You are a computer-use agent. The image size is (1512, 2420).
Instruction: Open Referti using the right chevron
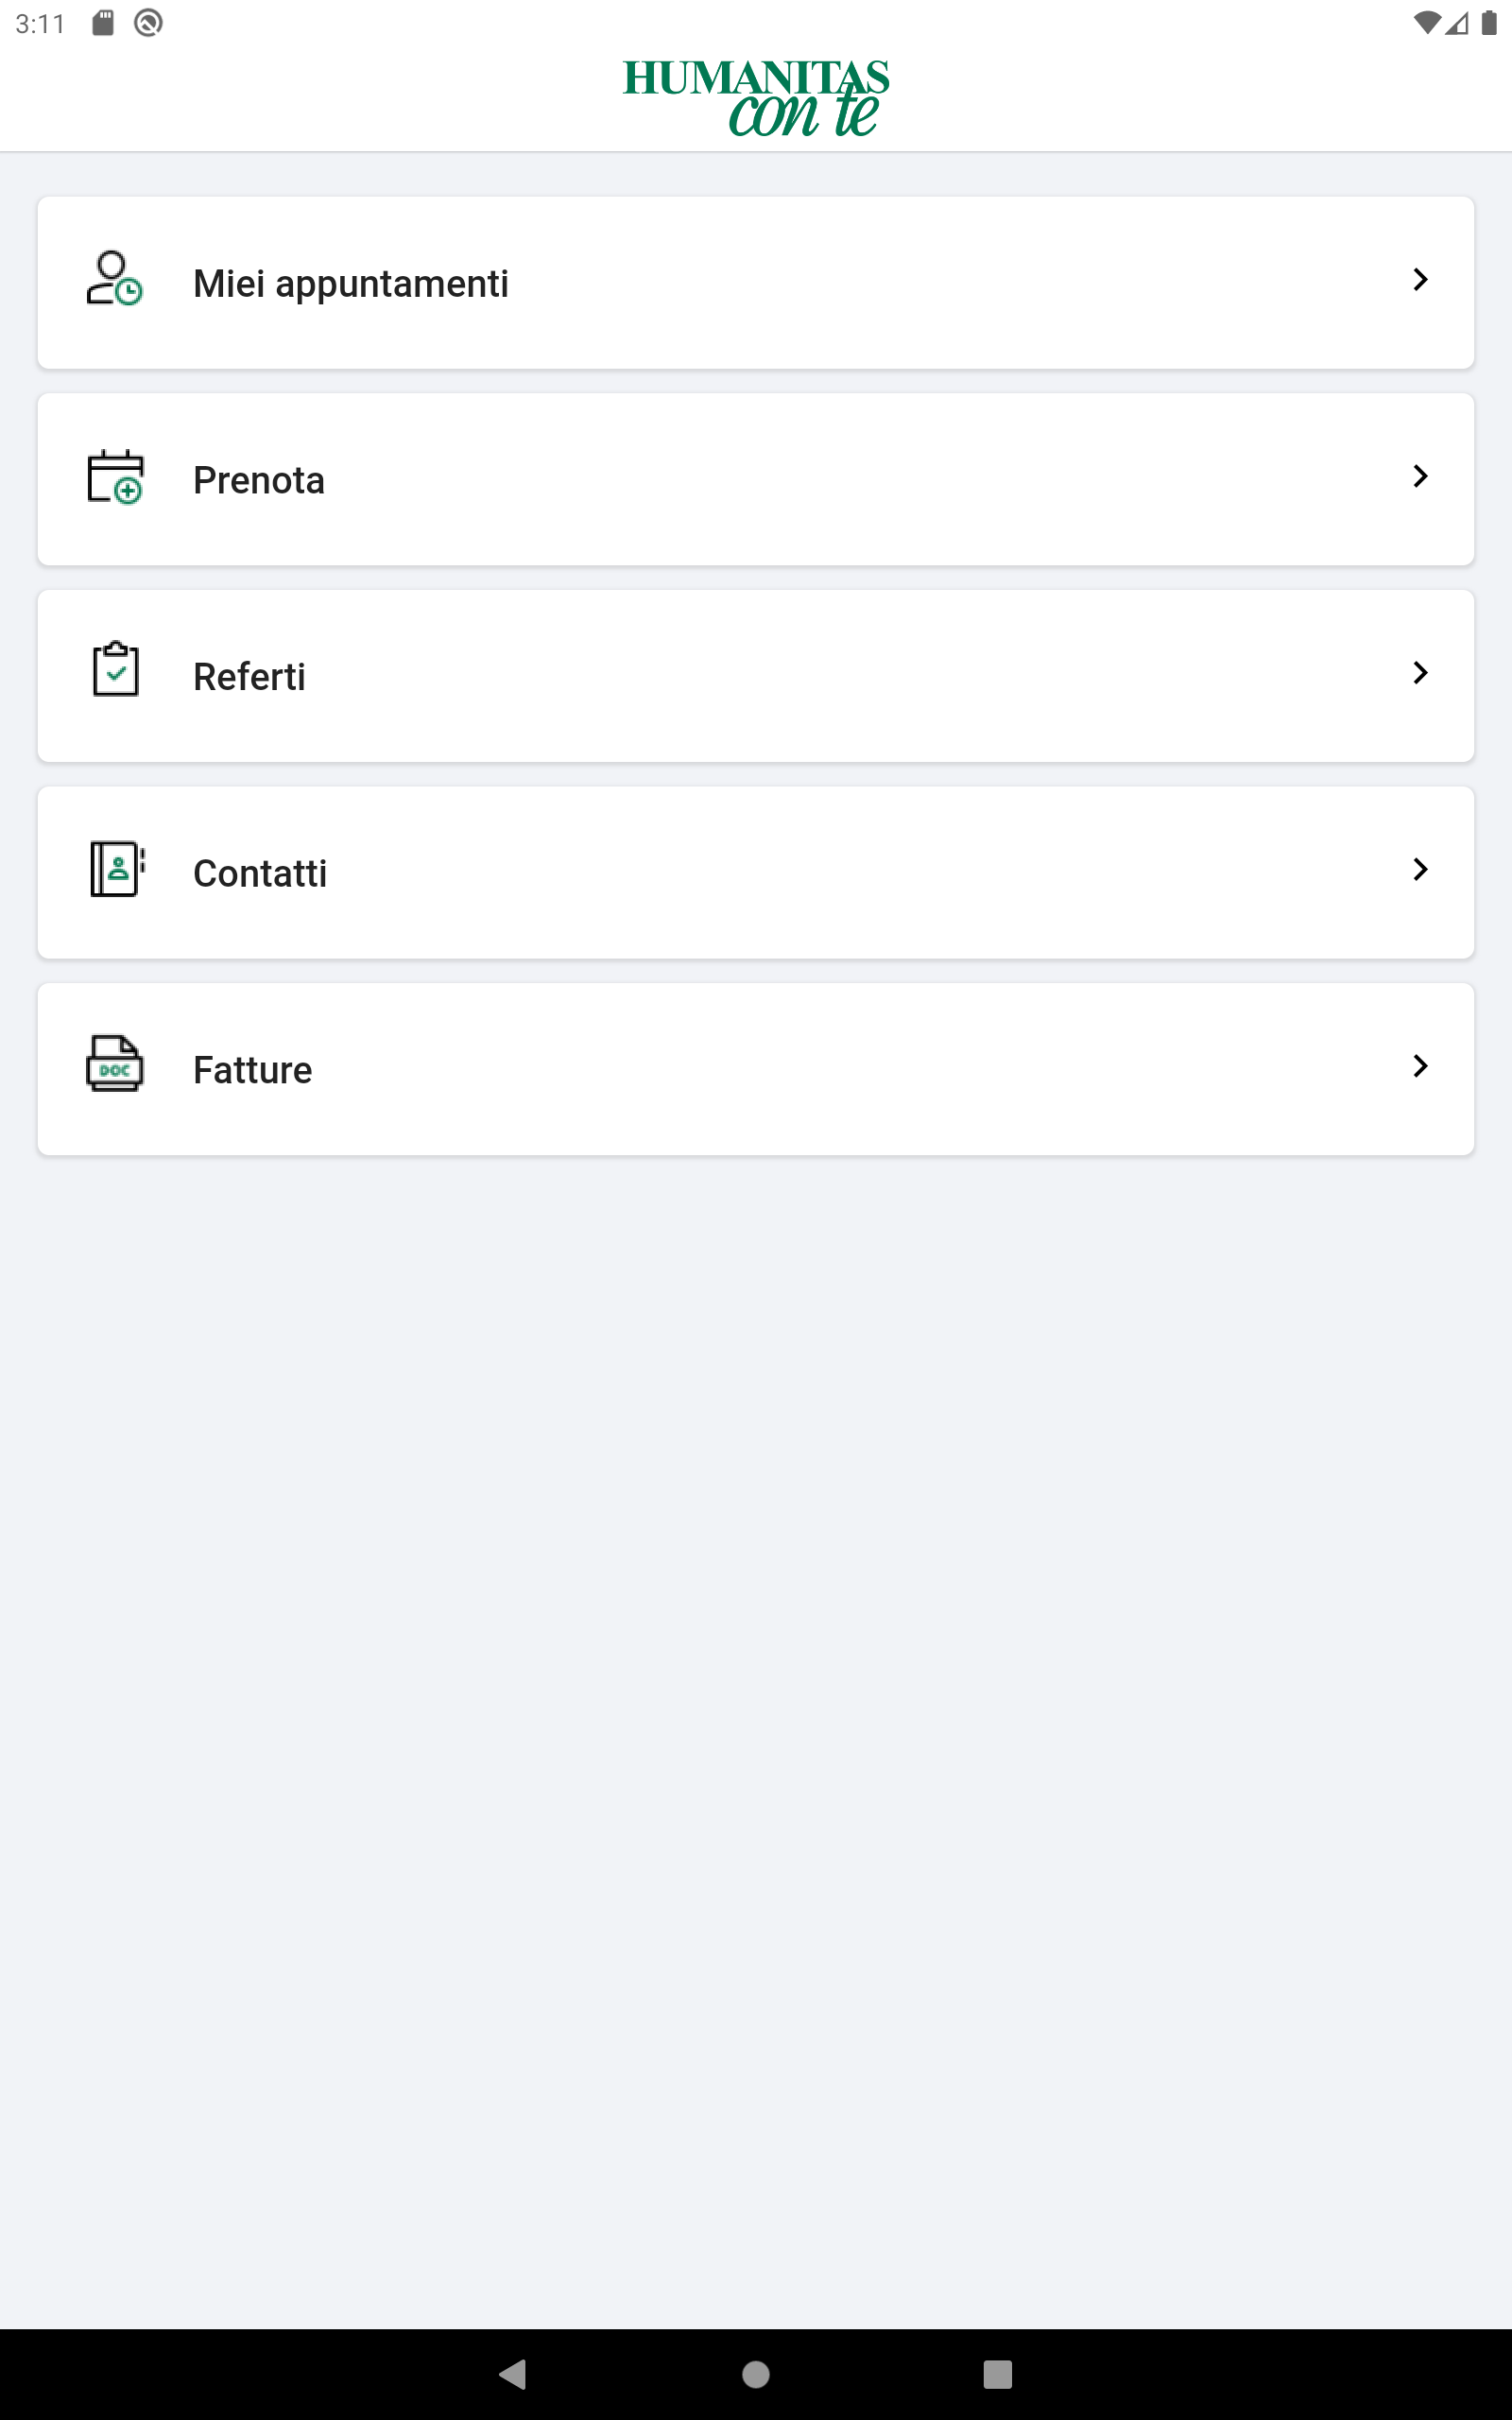pos(1420,672)
